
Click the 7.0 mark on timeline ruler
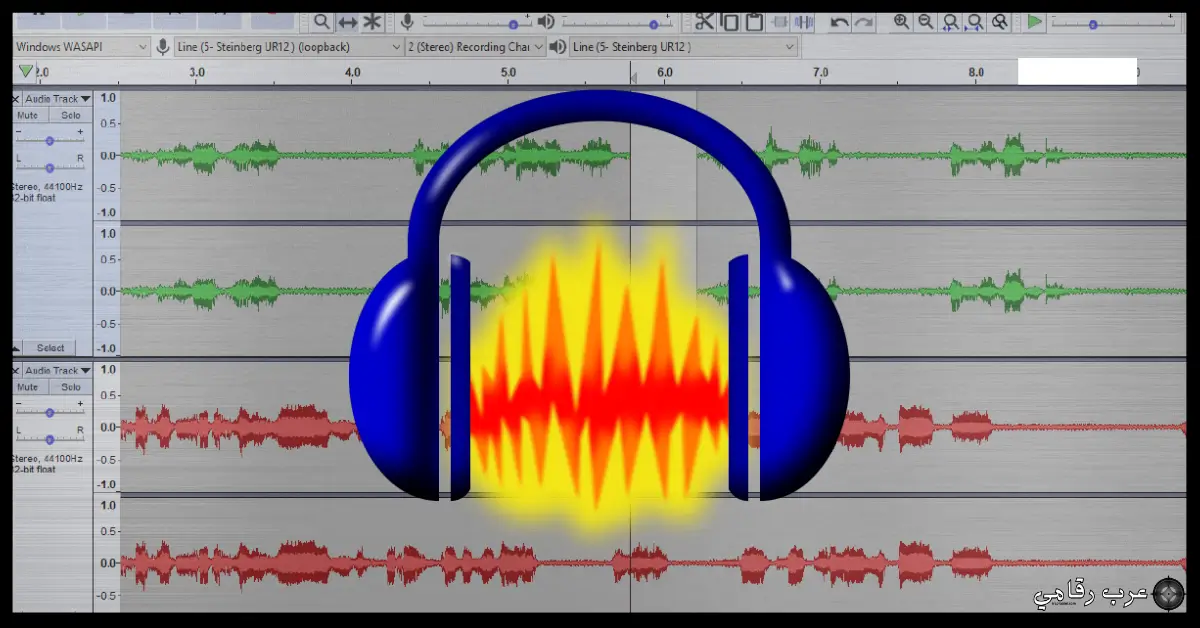pos(820,72)
